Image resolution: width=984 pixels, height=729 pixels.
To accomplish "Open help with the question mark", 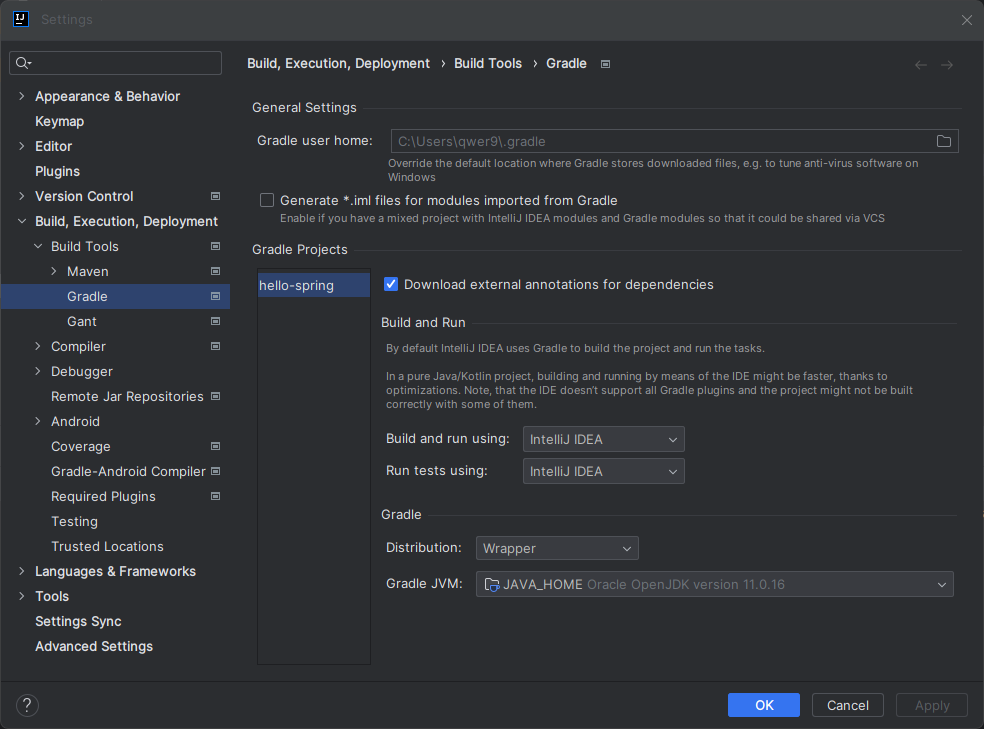I will click(27, 705).
